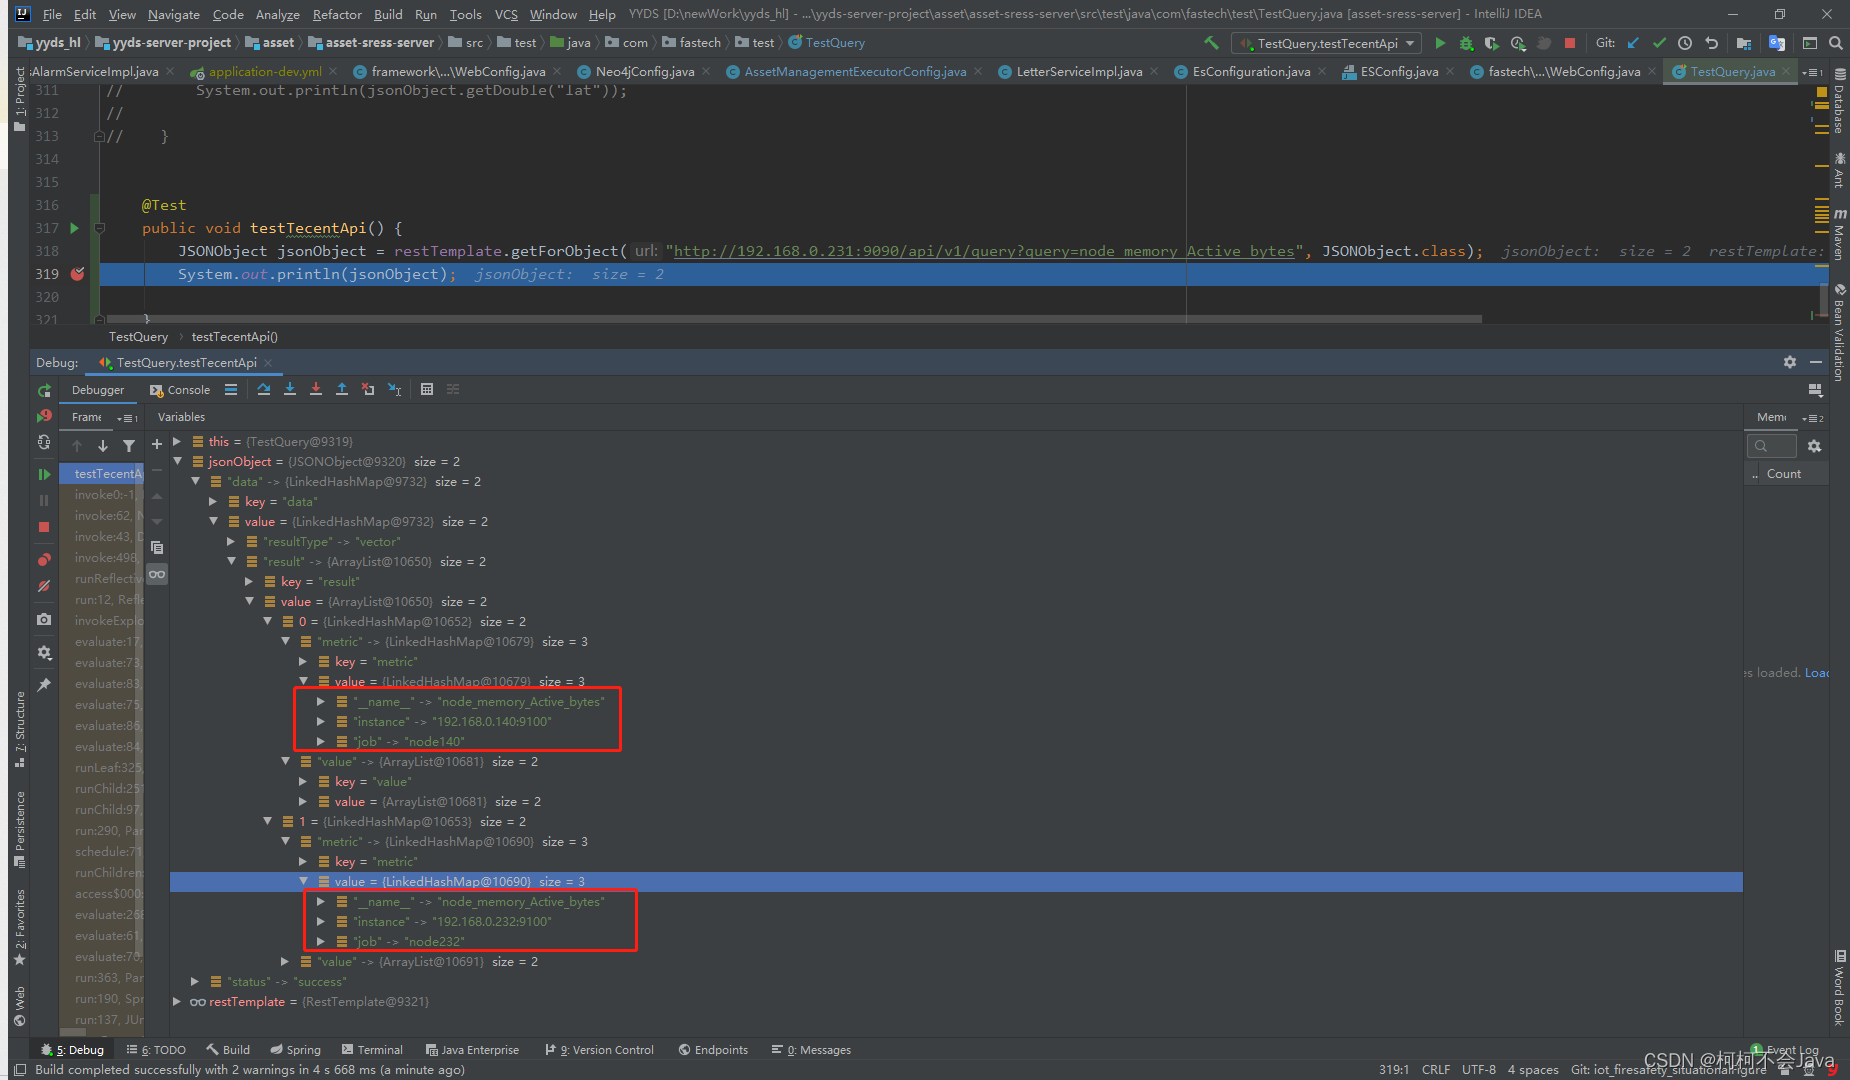
Task: Open the URL link in the getForObject call
Action: 984,251
